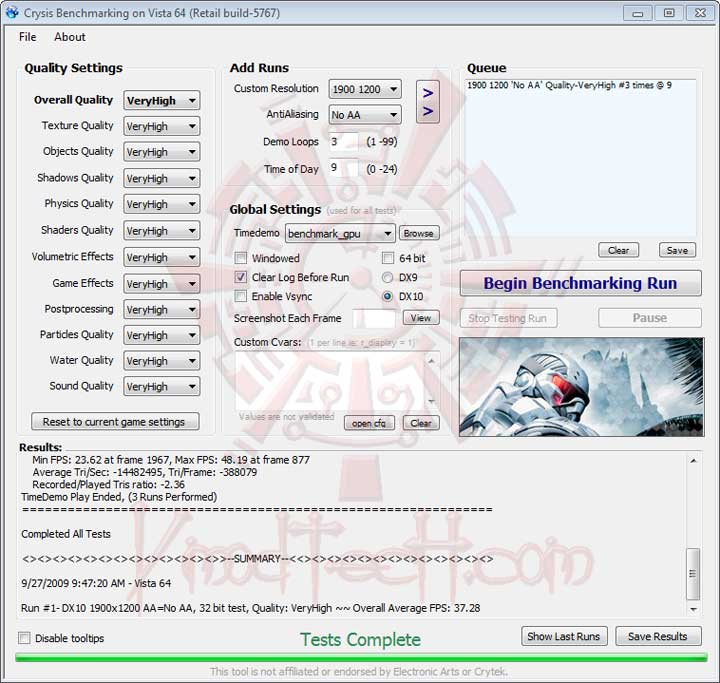Image resolution: width=720 pixels, height=683 pixels.
Task: Click the View screenshot button
Action: (421, 318)
